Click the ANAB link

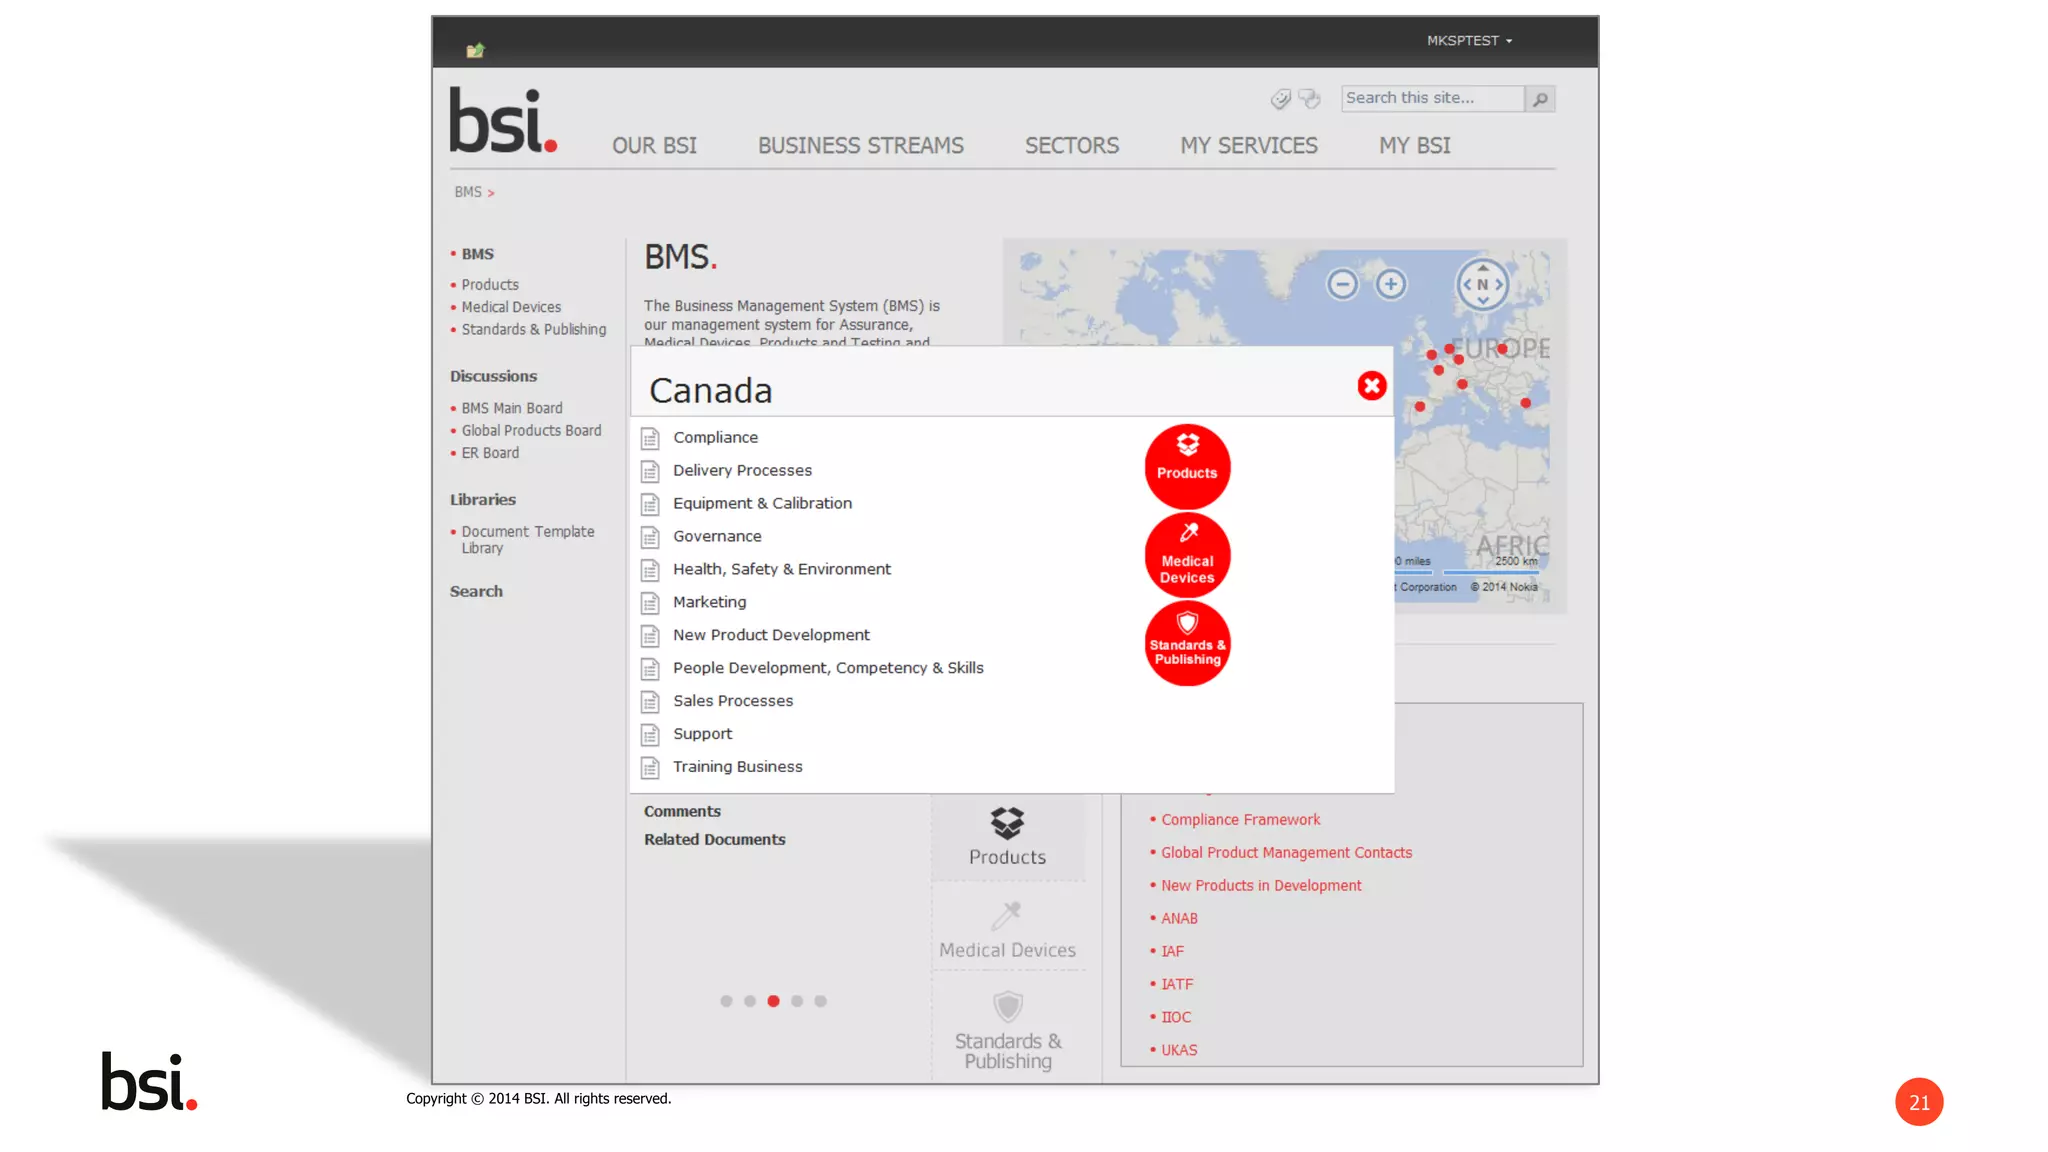coord(1179,918)
